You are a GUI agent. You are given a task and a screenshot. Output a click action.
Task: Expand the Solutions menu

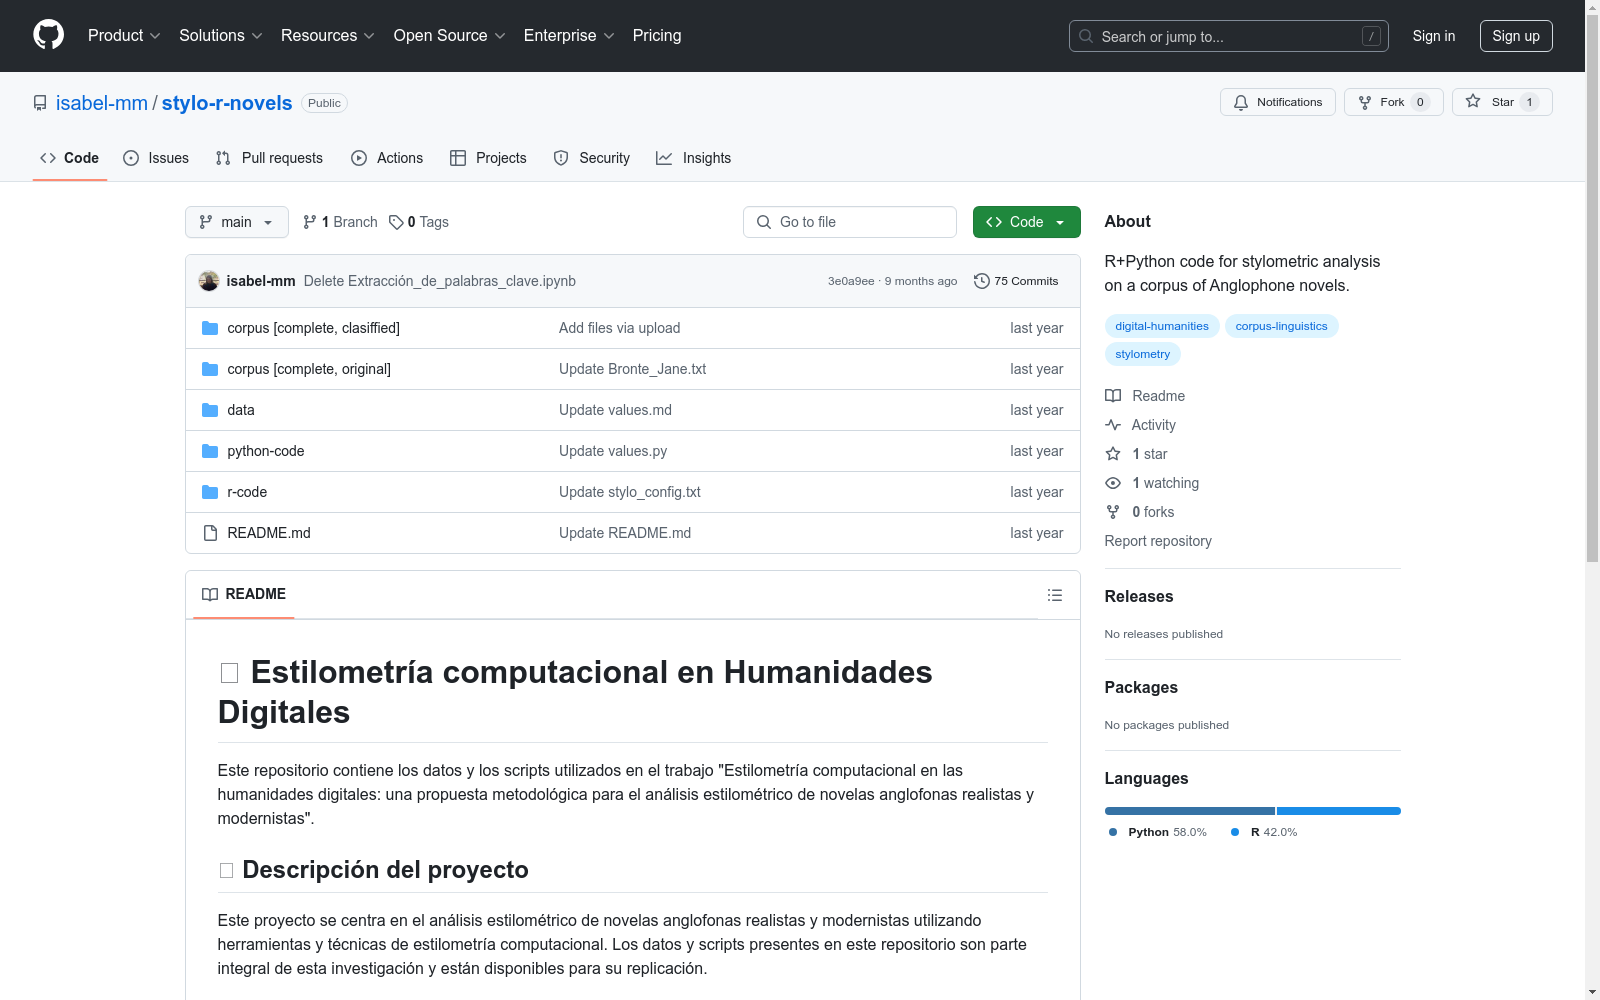[221, 35]
